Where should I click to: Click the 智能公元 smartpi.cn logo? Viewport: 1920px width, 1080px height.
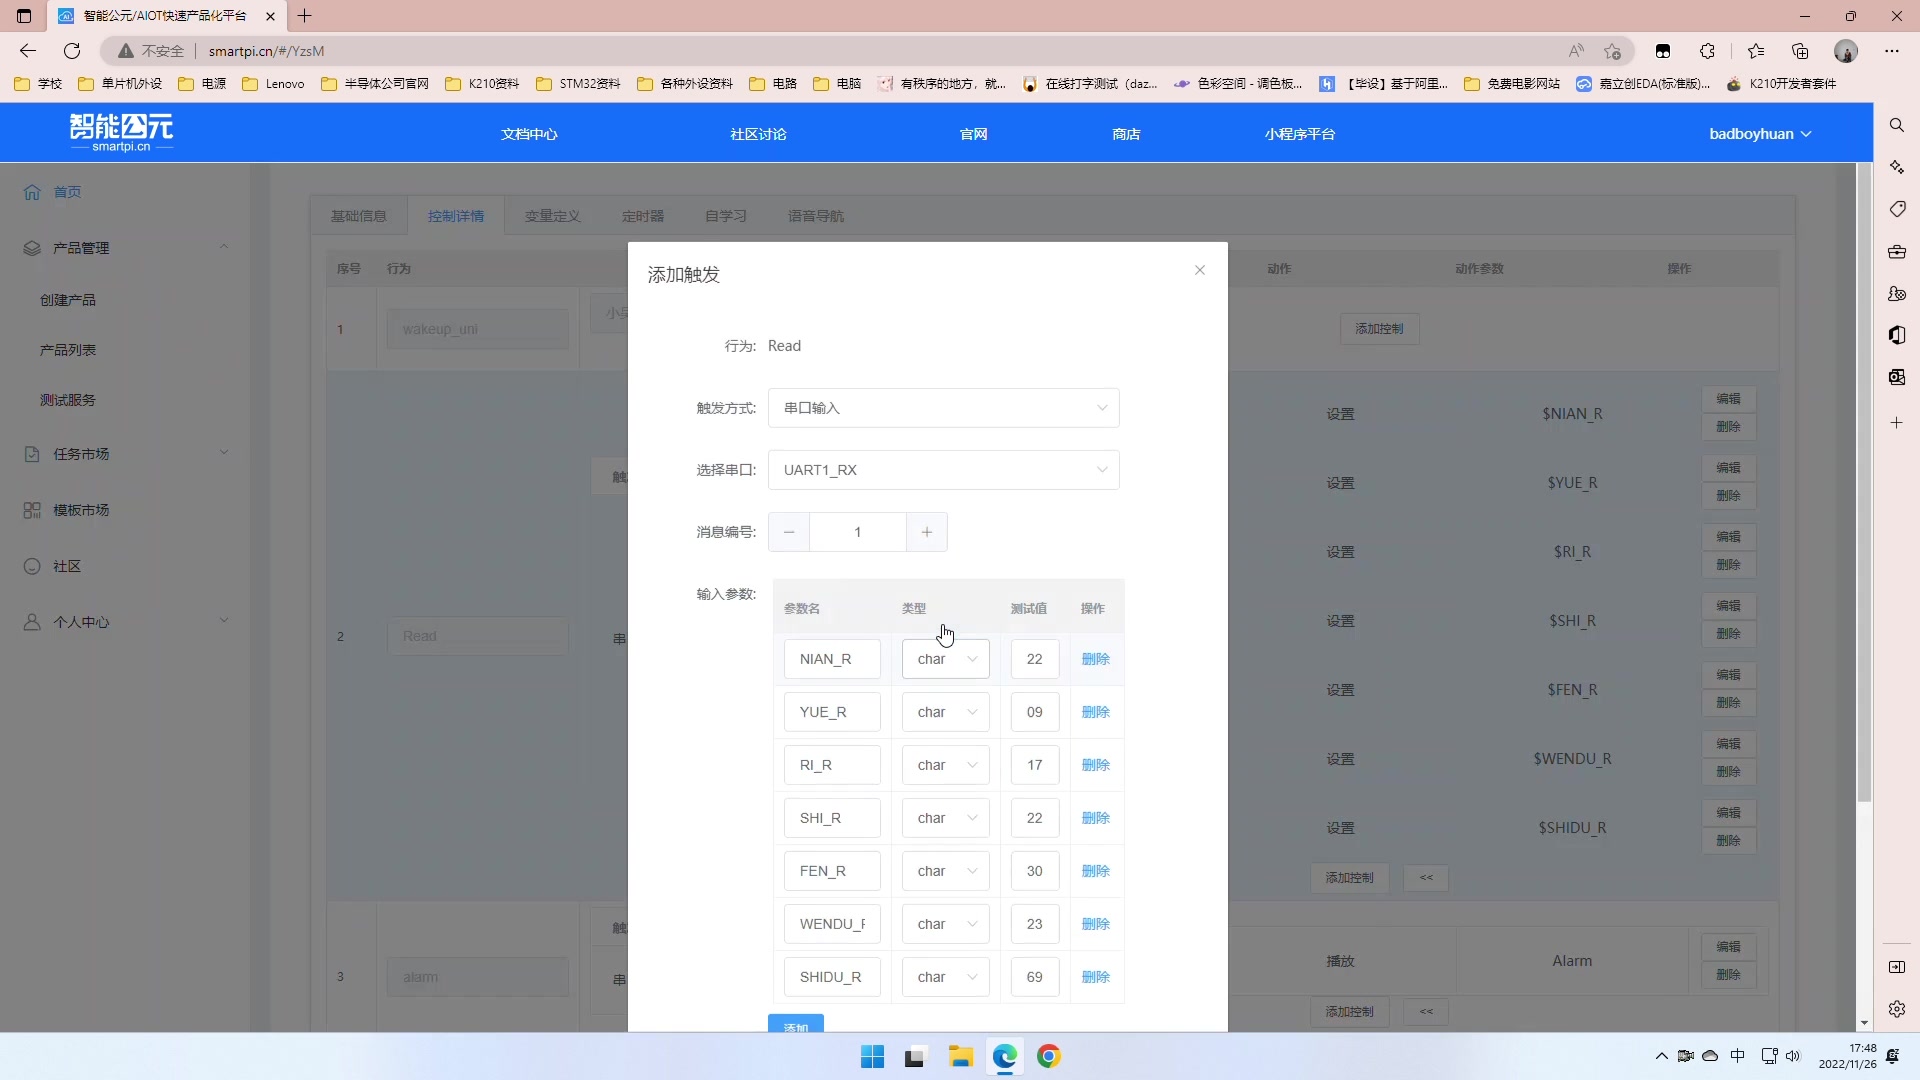(x=121, y=132)
